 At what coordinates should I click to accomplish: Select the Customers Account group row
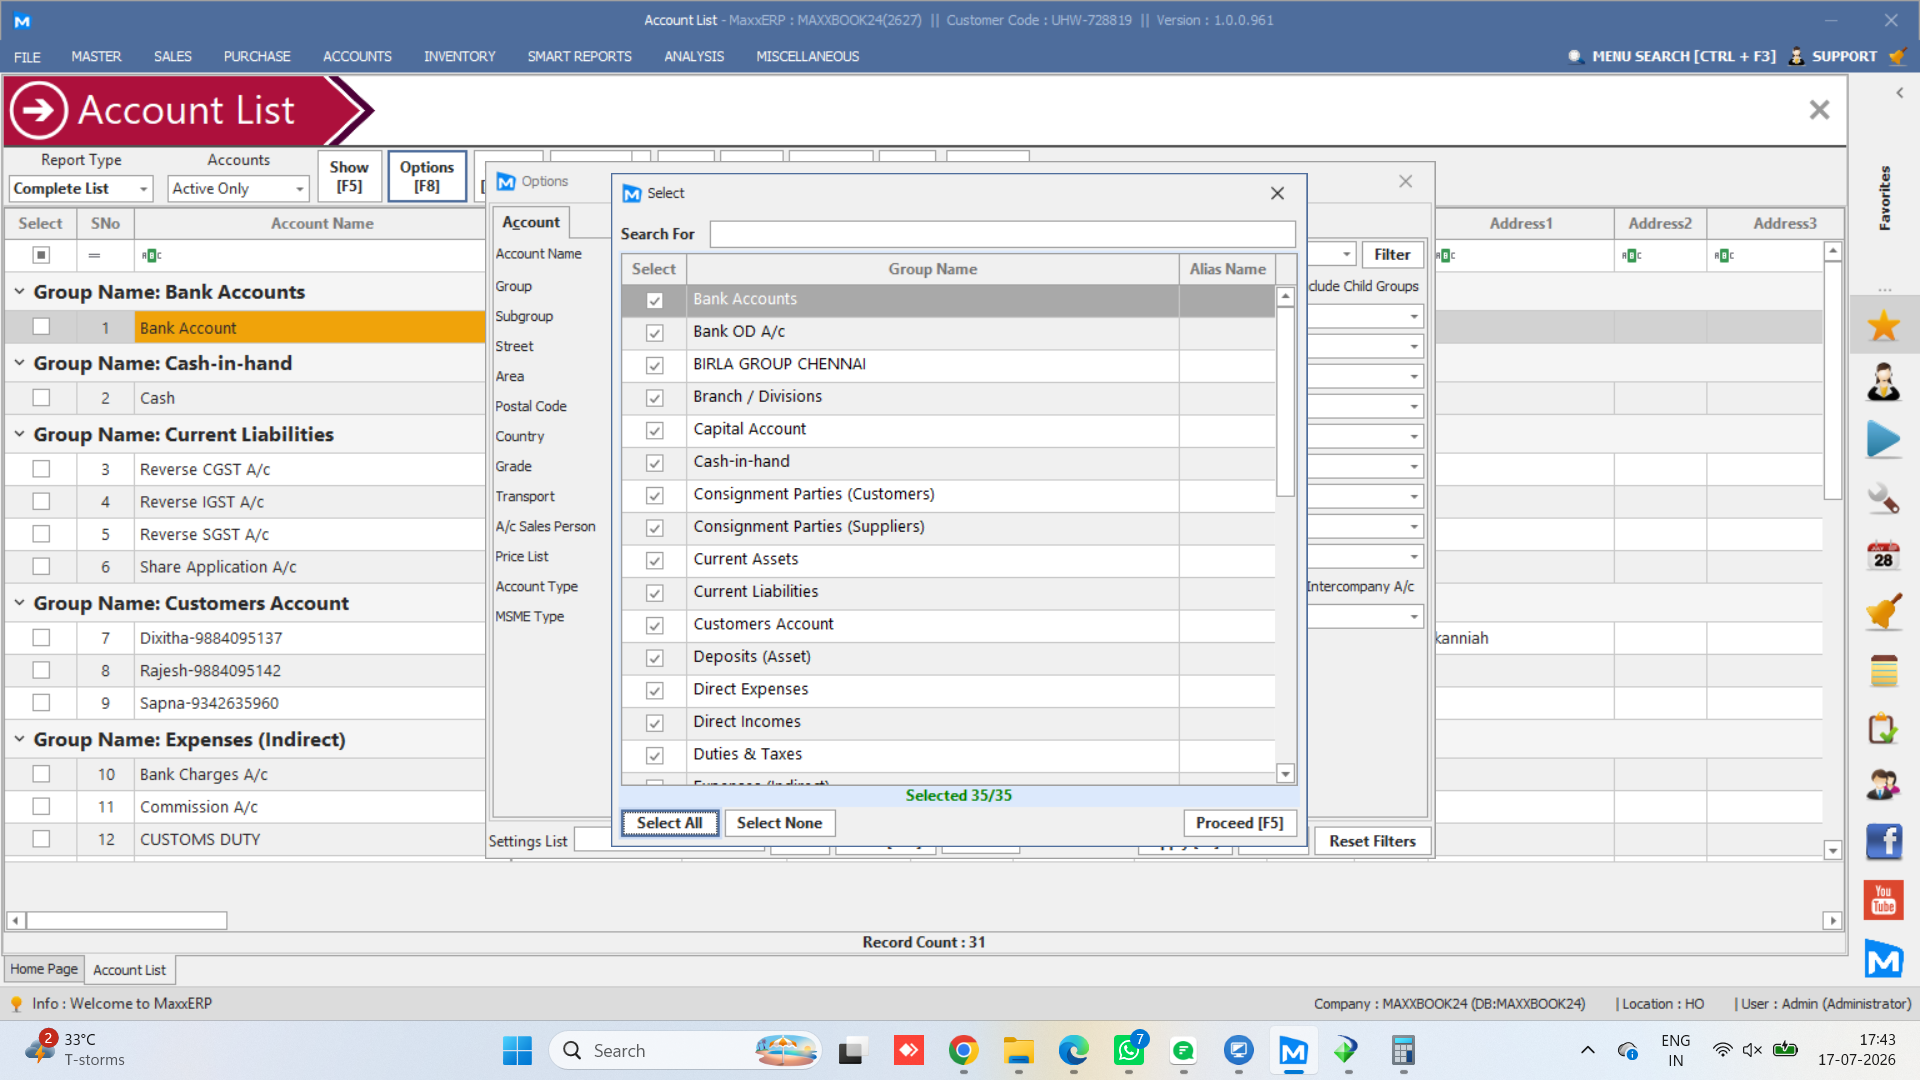(x=948, y=625)
